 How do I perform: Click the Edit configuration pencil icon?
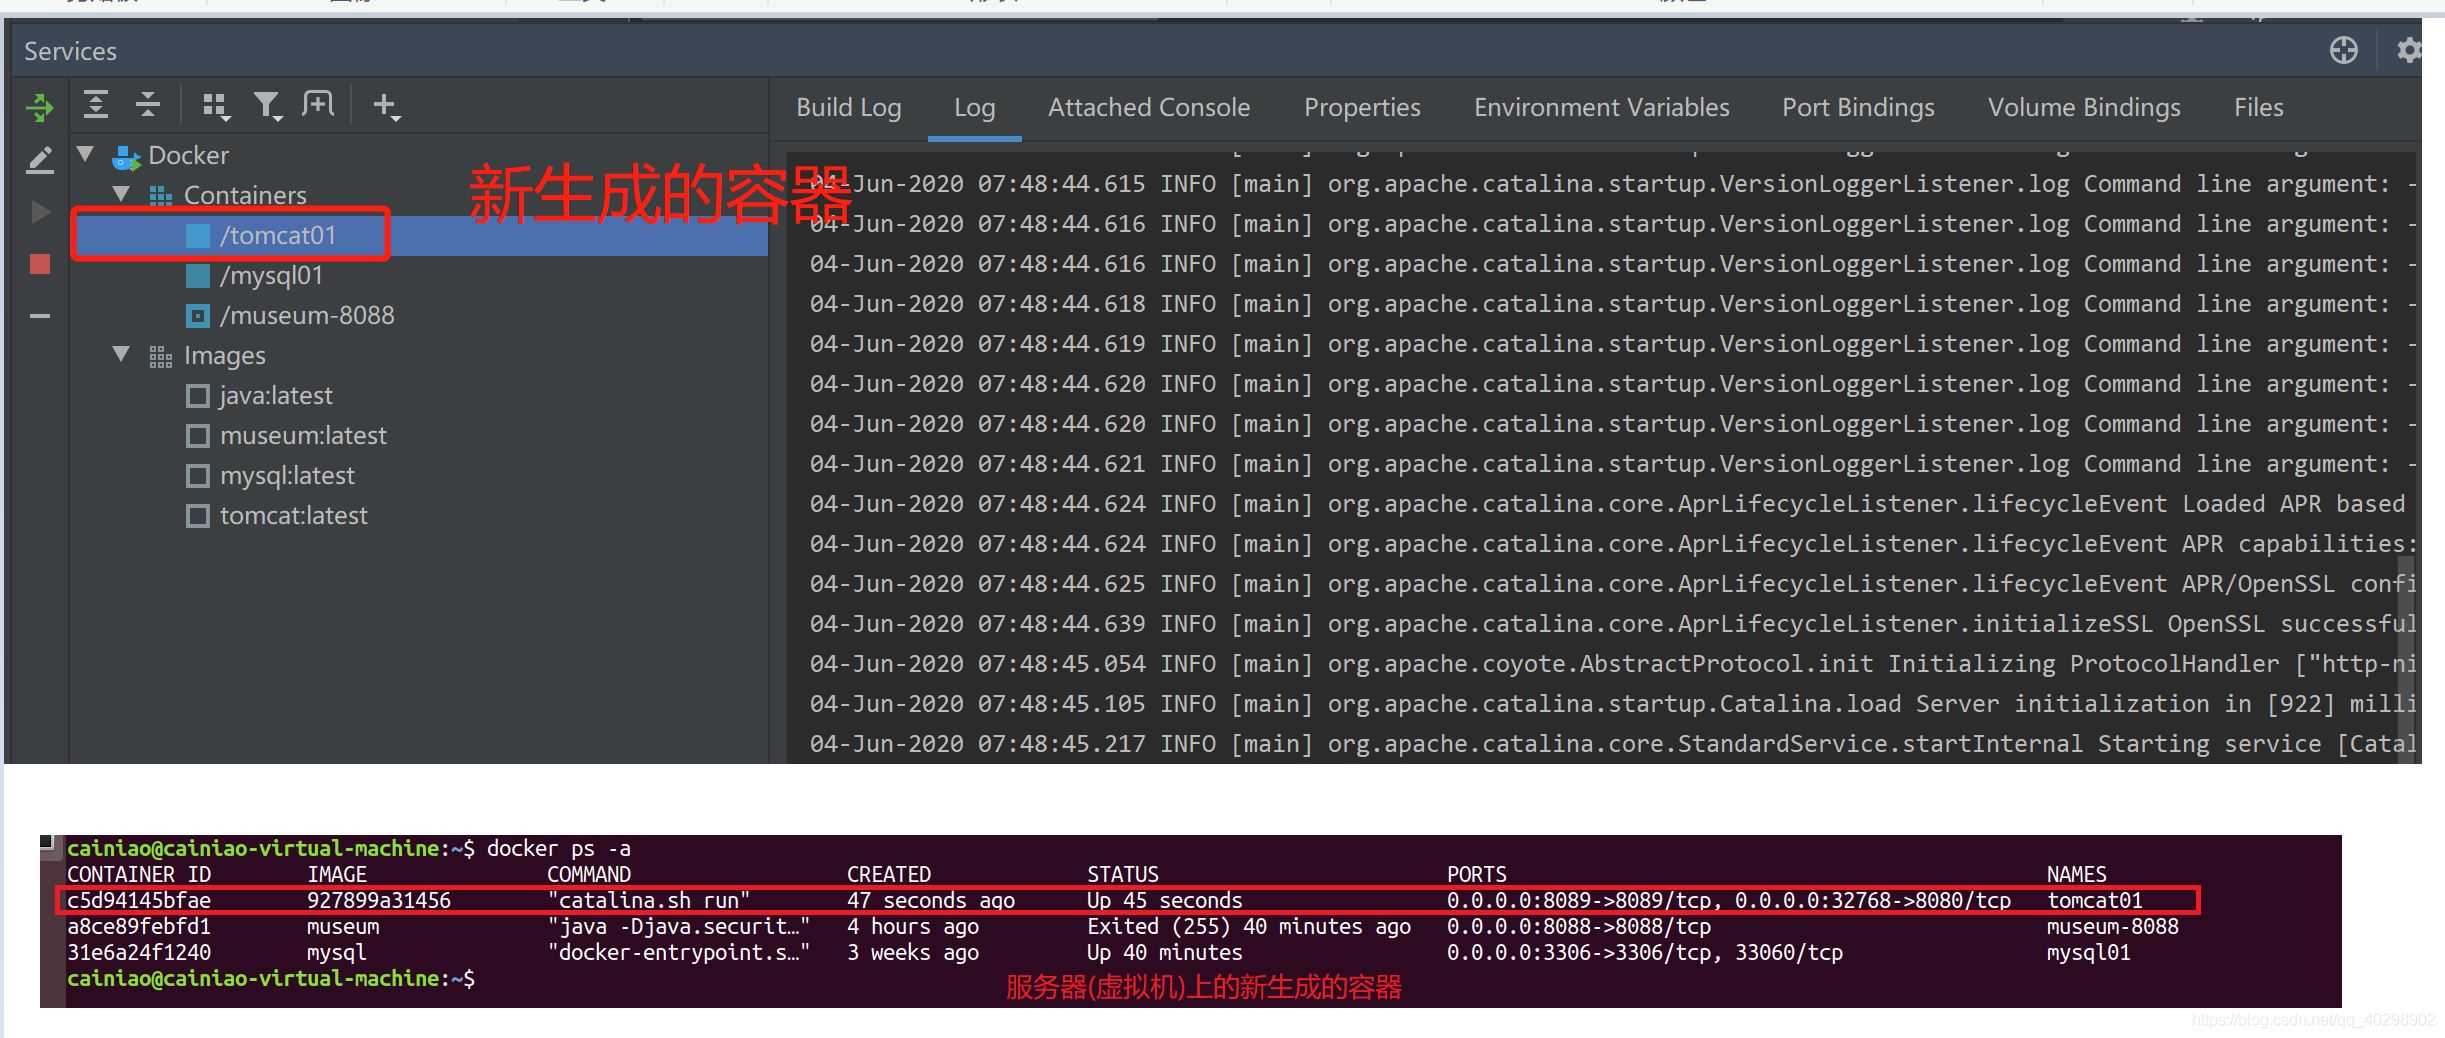(39, 160)
